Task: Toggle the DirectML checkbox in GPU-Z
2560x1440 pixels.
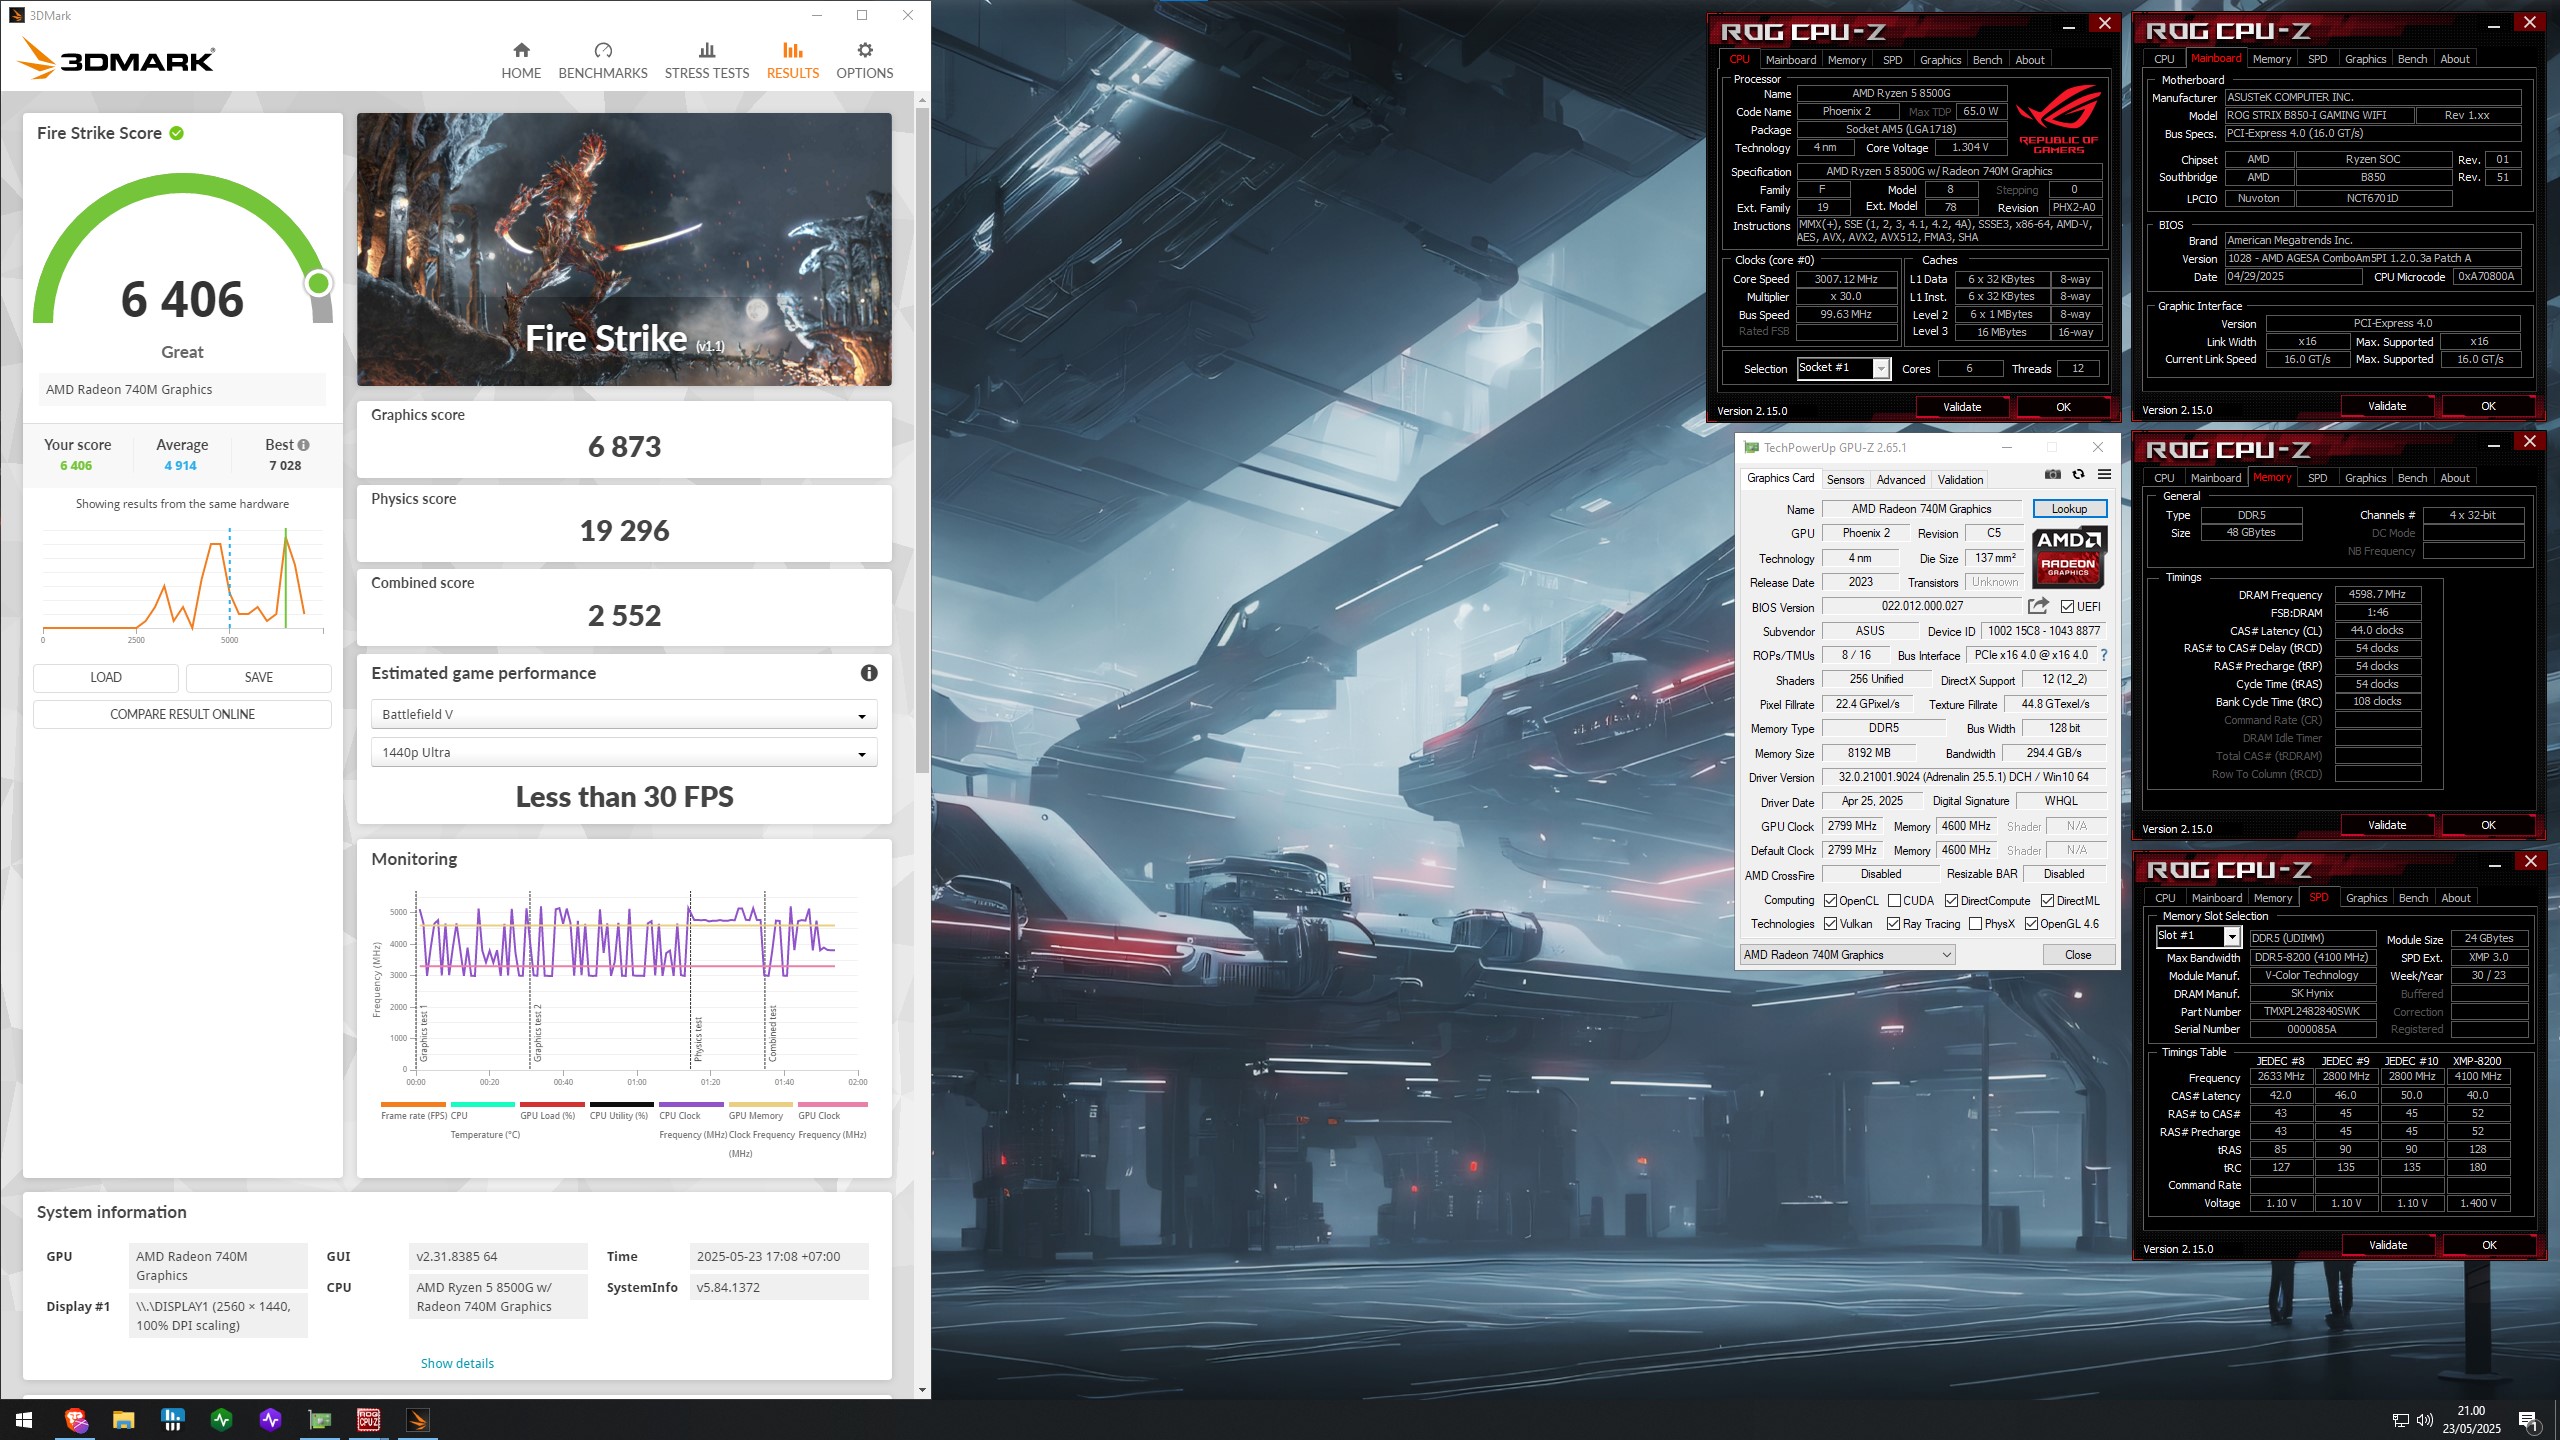Action: point(2047,901)
